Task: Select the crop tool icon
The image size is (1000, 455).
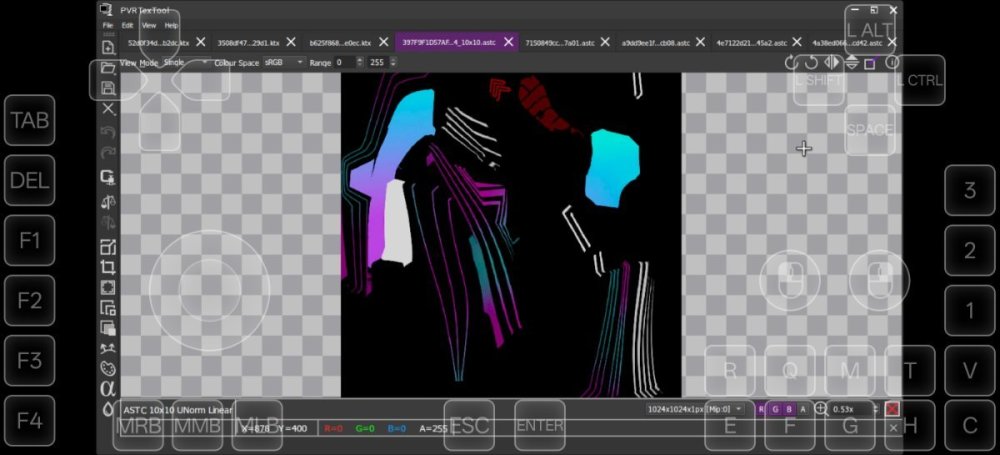Action: click(108, 267)
